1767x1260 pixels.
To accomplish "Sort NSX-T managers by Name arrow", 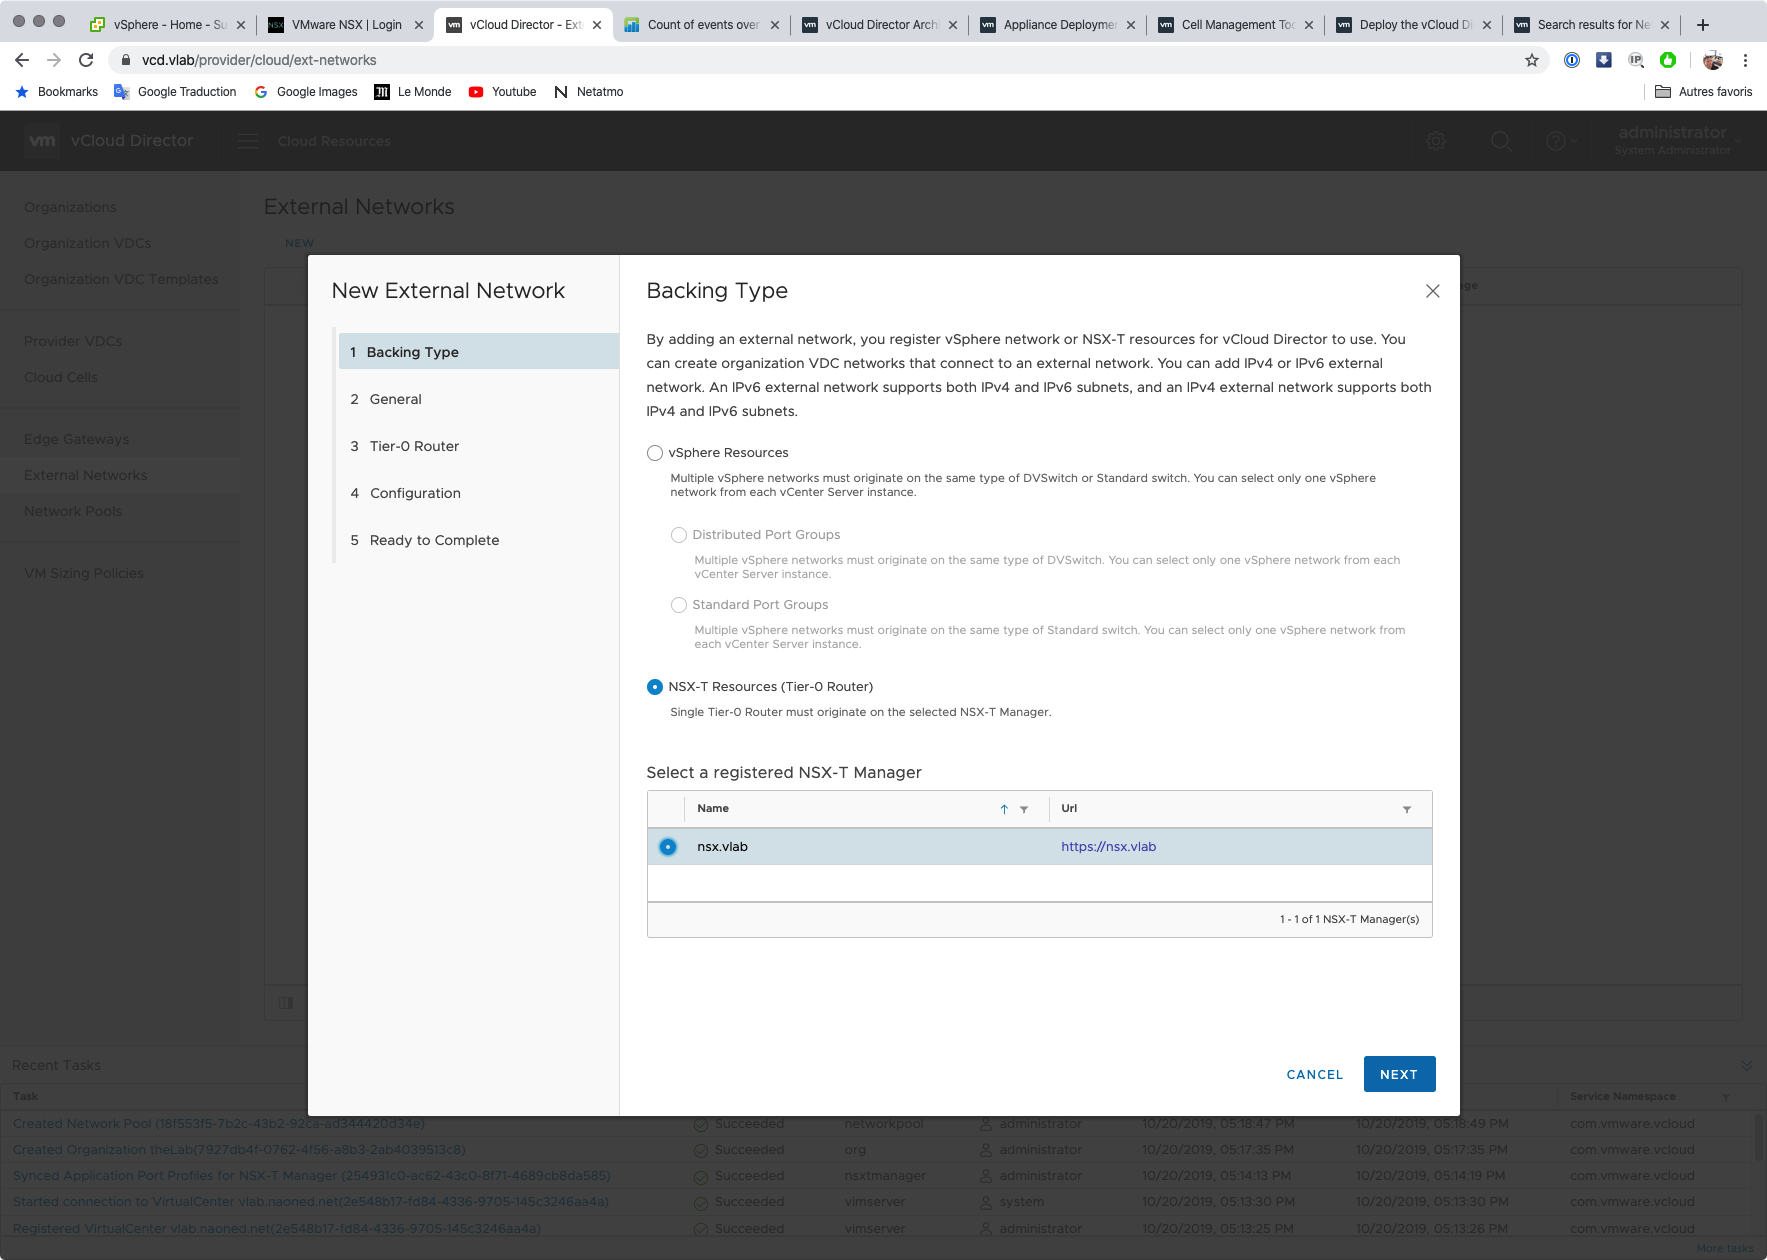I will (x=1004, y=809).
